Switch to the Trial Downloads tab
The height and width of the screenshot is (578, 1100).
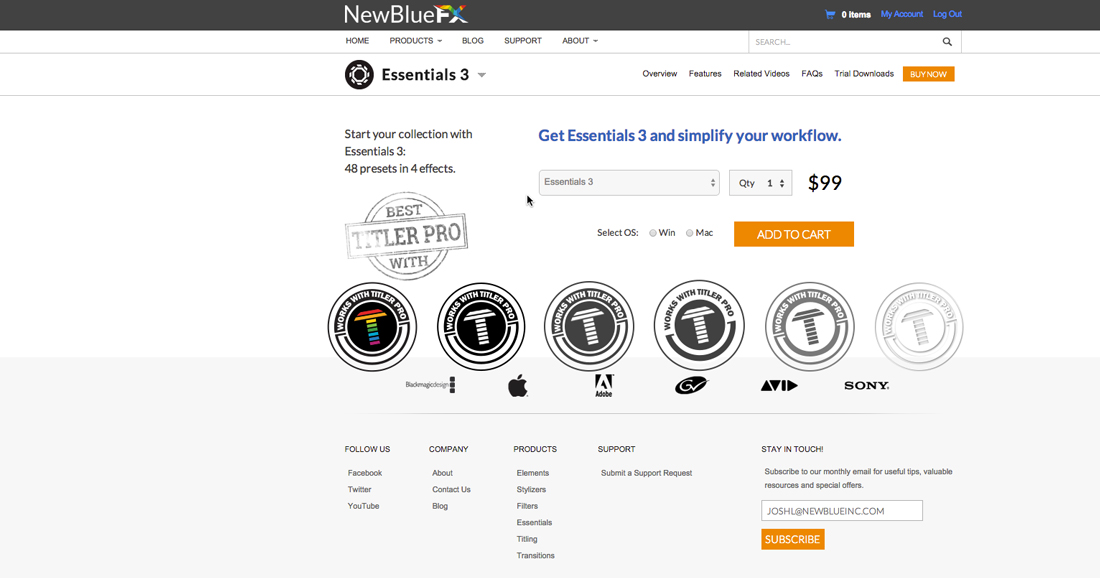(x=864, y=74)
